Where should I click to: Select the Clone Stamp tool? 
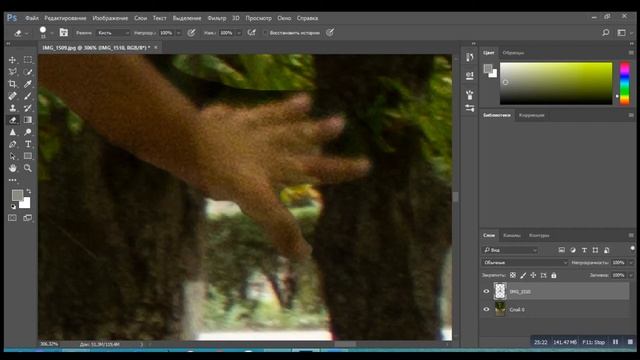(x=13, y=108)
